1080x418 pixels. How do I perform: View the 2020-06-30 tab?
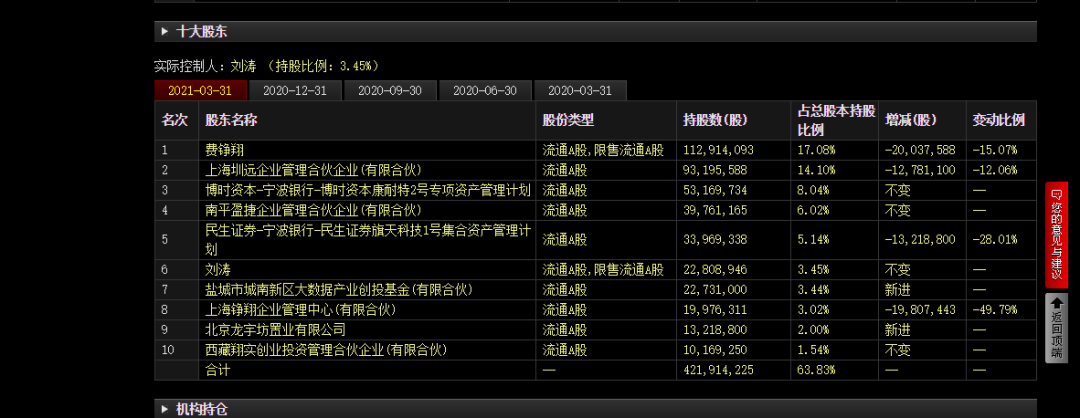[485, 91]
